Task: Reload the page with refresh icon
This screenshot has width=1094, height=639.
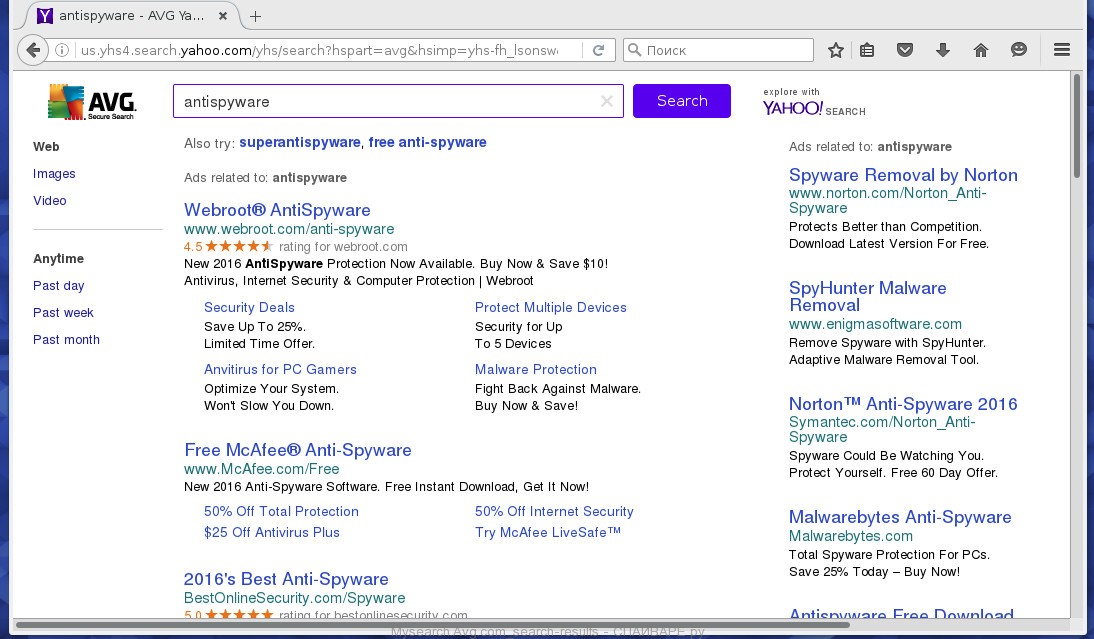Action: pyautogui.click(x=599, y=50)
